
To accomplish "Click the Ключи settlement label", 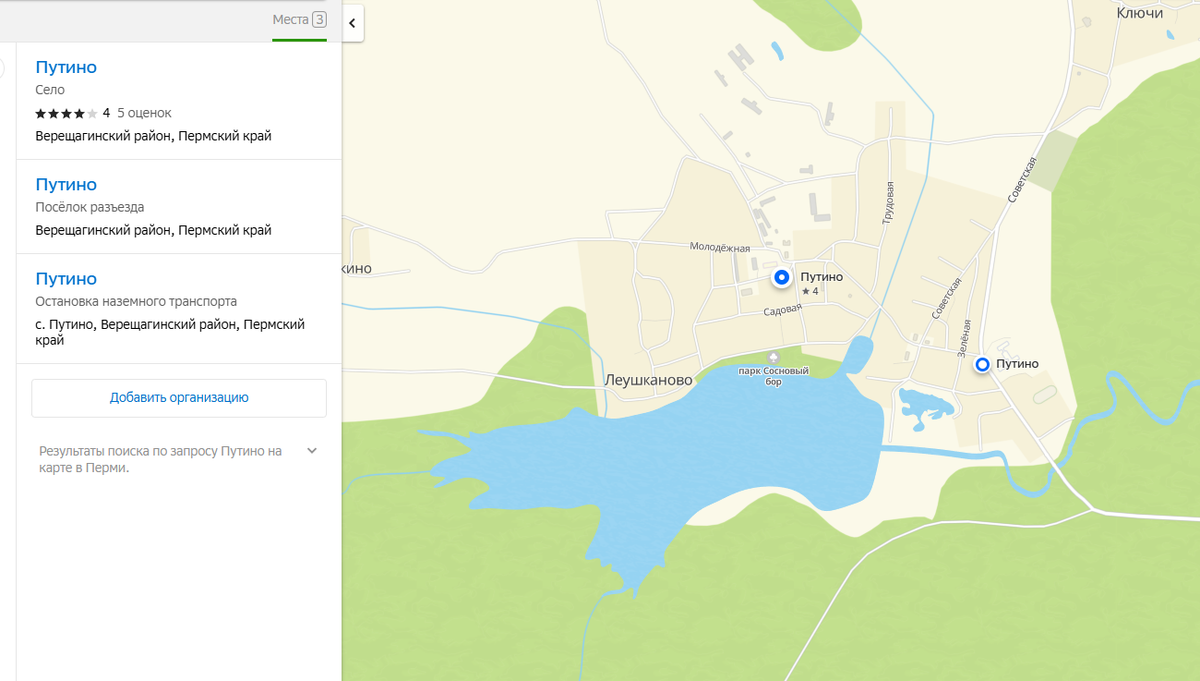I will [1139, 14].
